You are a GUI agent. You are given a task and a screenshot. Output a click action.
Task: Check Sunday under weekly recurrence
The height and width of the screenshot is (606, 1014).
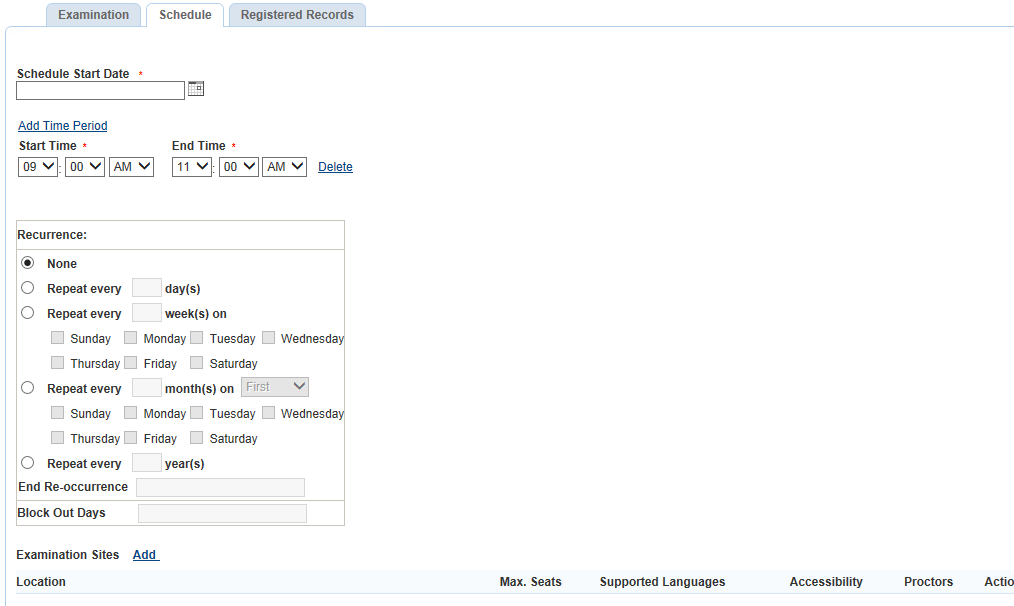click(x=58, y=338)
